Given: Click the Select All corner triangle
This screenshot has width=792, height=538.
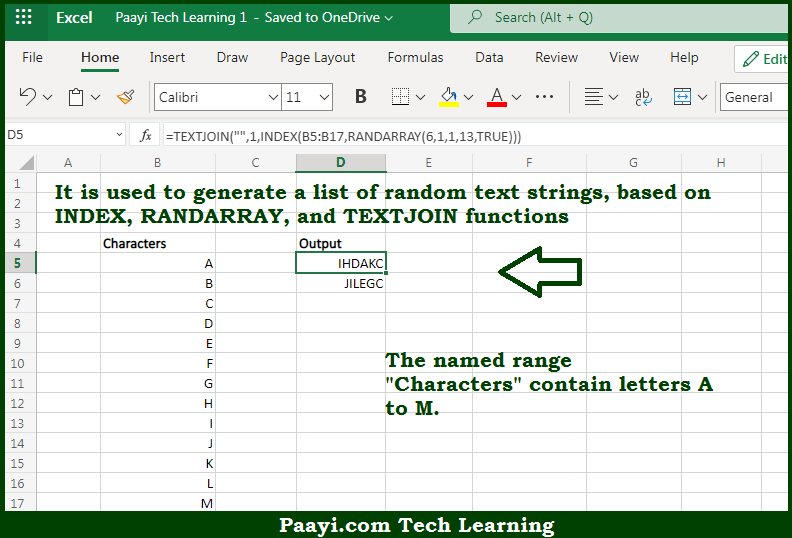Looking at the screenshot, I should coord(25,163).
